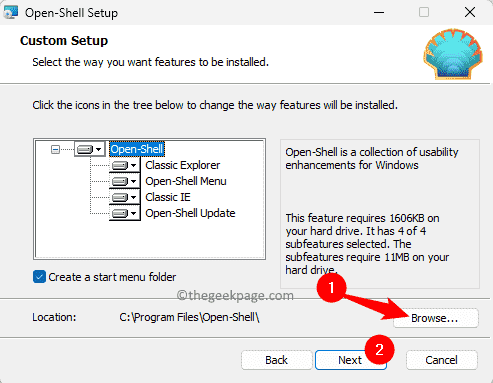Click the Browse... button
Image resolution: width=493 pixels, height=383 pixels.
tap(436, 318)
